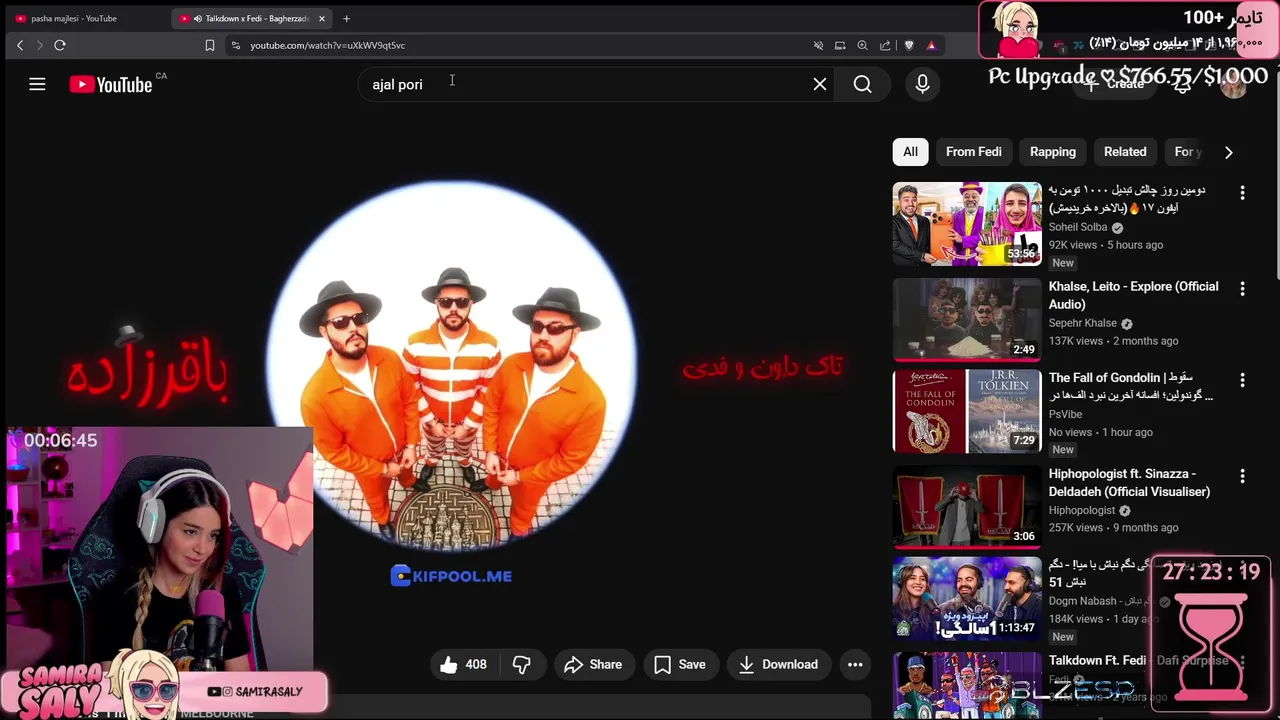
Task: Open 'Khalse, Leito - Explore (Official Audio)' title
Action: (1133, 295)
